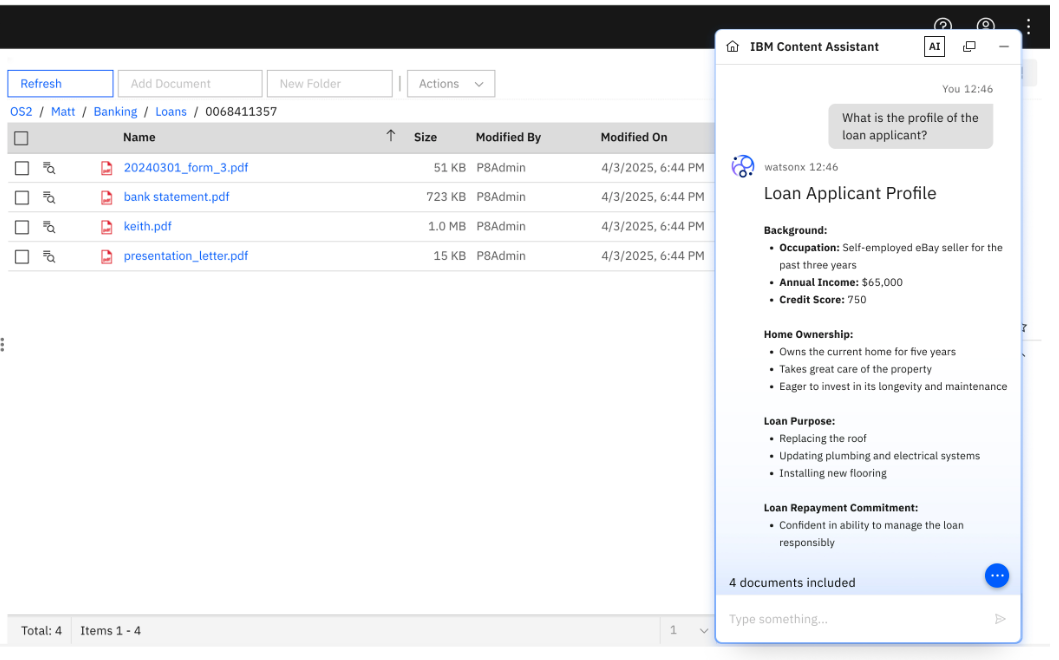Tick the checkbox for bank statement.pdf
This screenshot has height=660, width=1059.
22,198
